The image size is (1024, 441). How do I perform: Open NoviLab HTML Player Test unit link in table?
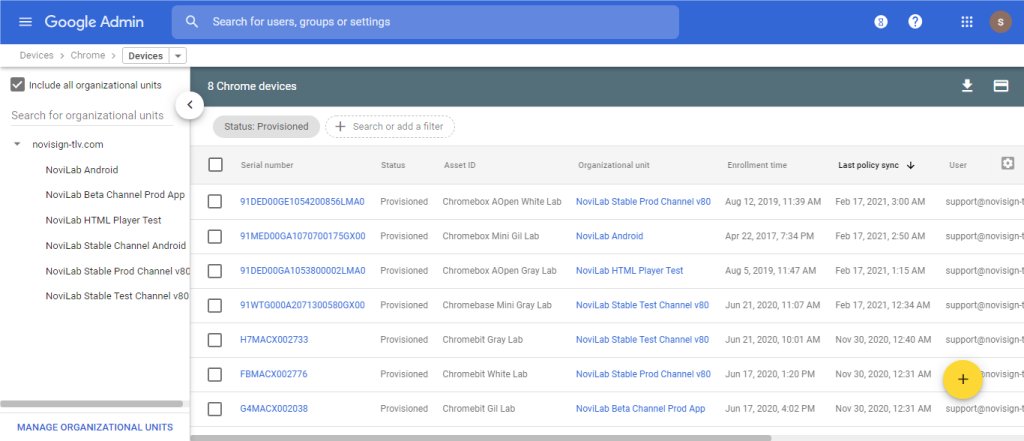coord(630,270)
